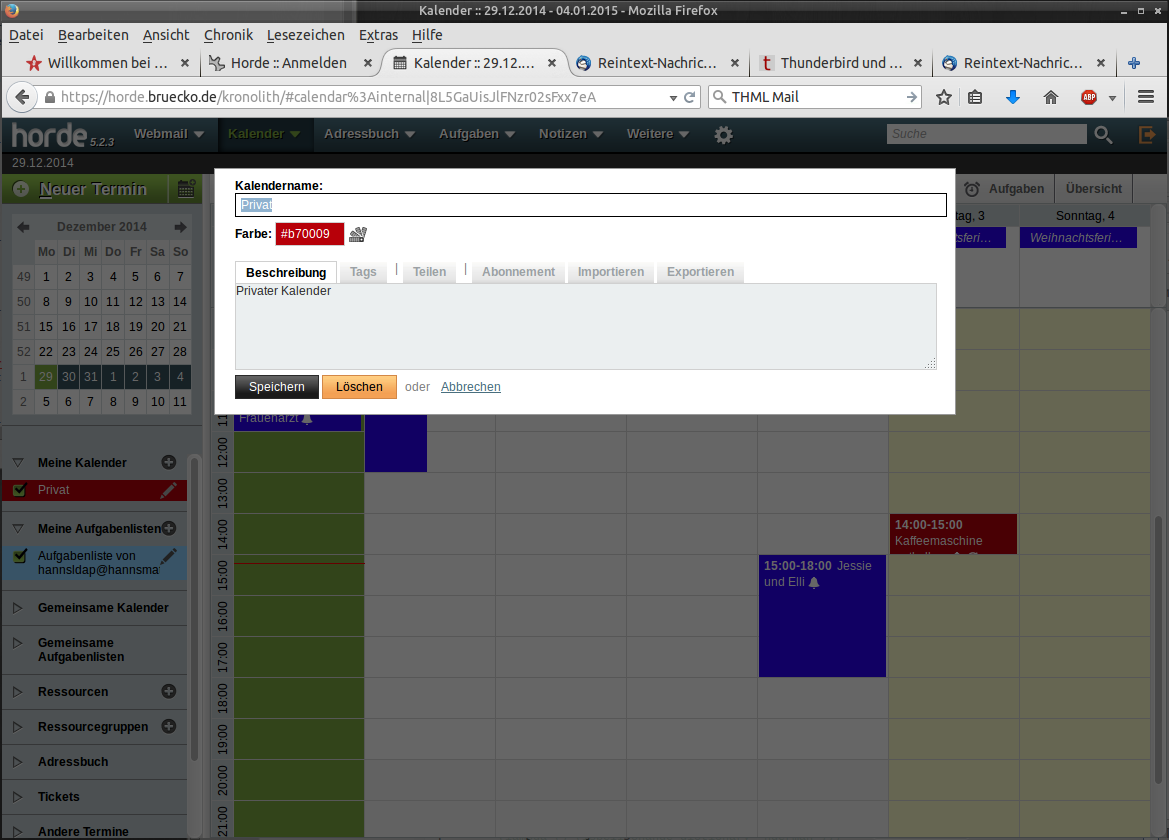1169x840 pixels.
Task: Click the #b70009 color swatch
Action: tap(309, 233)
